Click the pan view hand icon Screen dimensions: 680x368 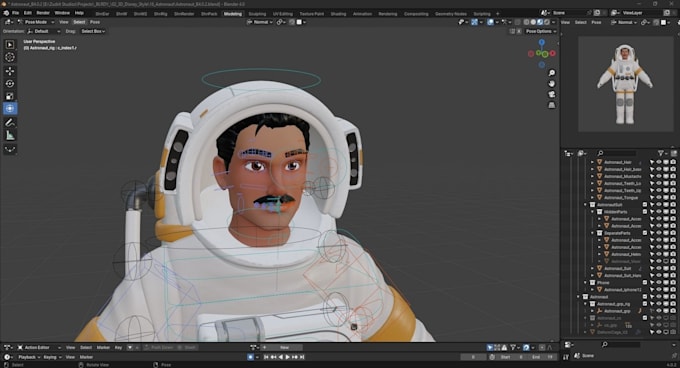click(552, 84)
